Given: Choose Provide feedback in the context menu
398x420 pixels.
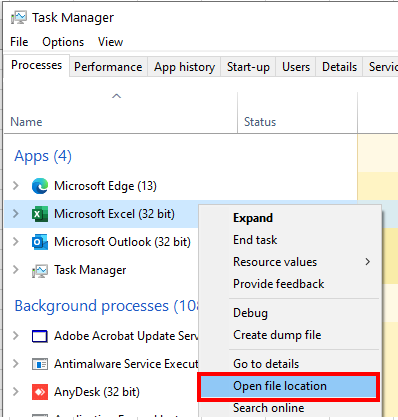Looking at the screenshot, I should coord(289,284).
